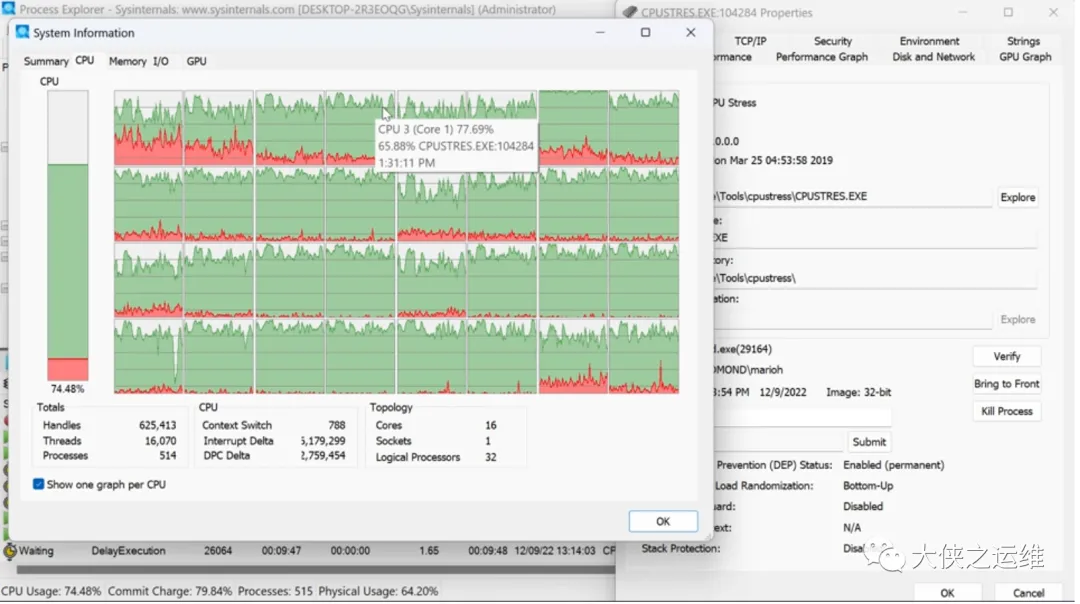Open Performance Graph tab in Properties
1080x604 pixels.
pos(824,57)
